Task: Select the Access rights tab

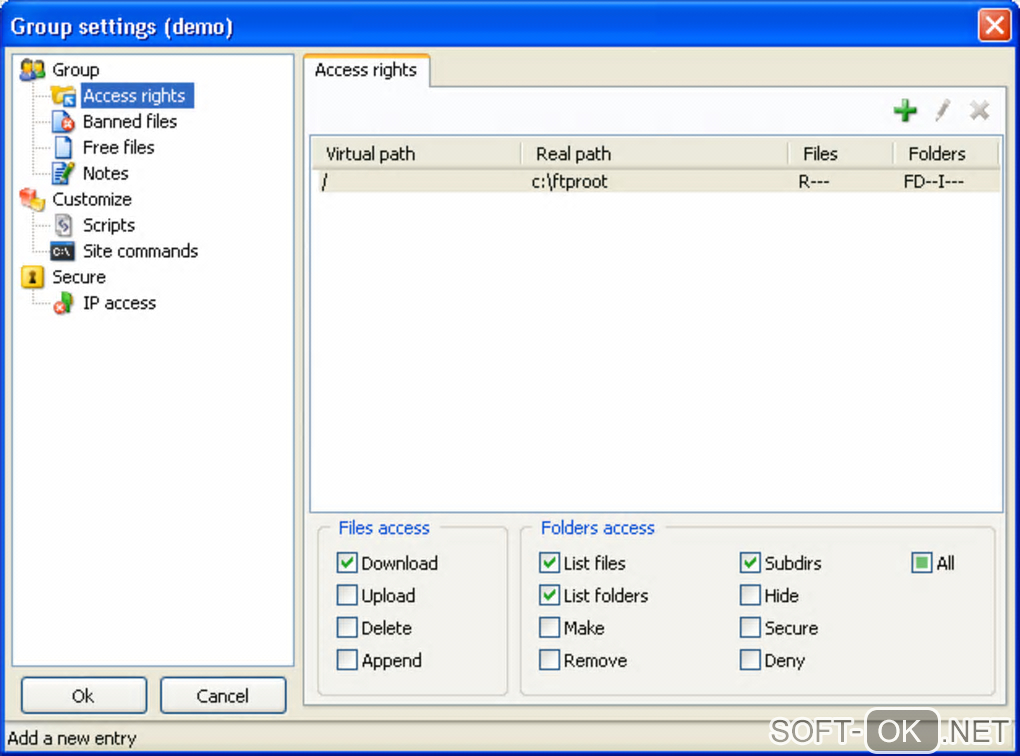Action: (x=366, y=70)
